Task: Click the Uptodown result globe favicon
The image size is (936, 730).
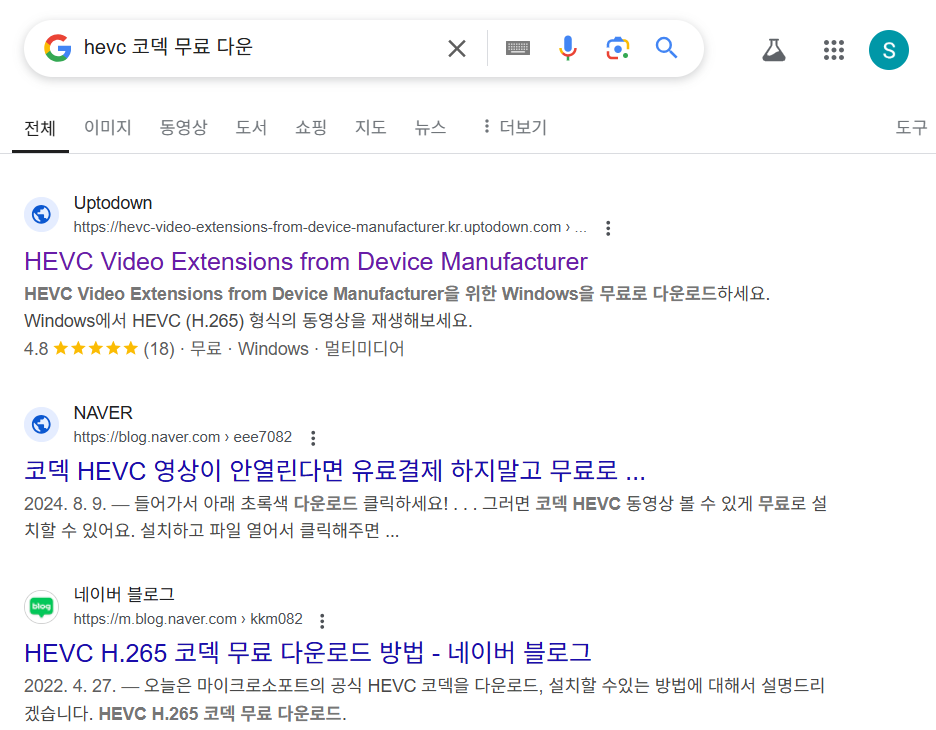Action: 41,214
